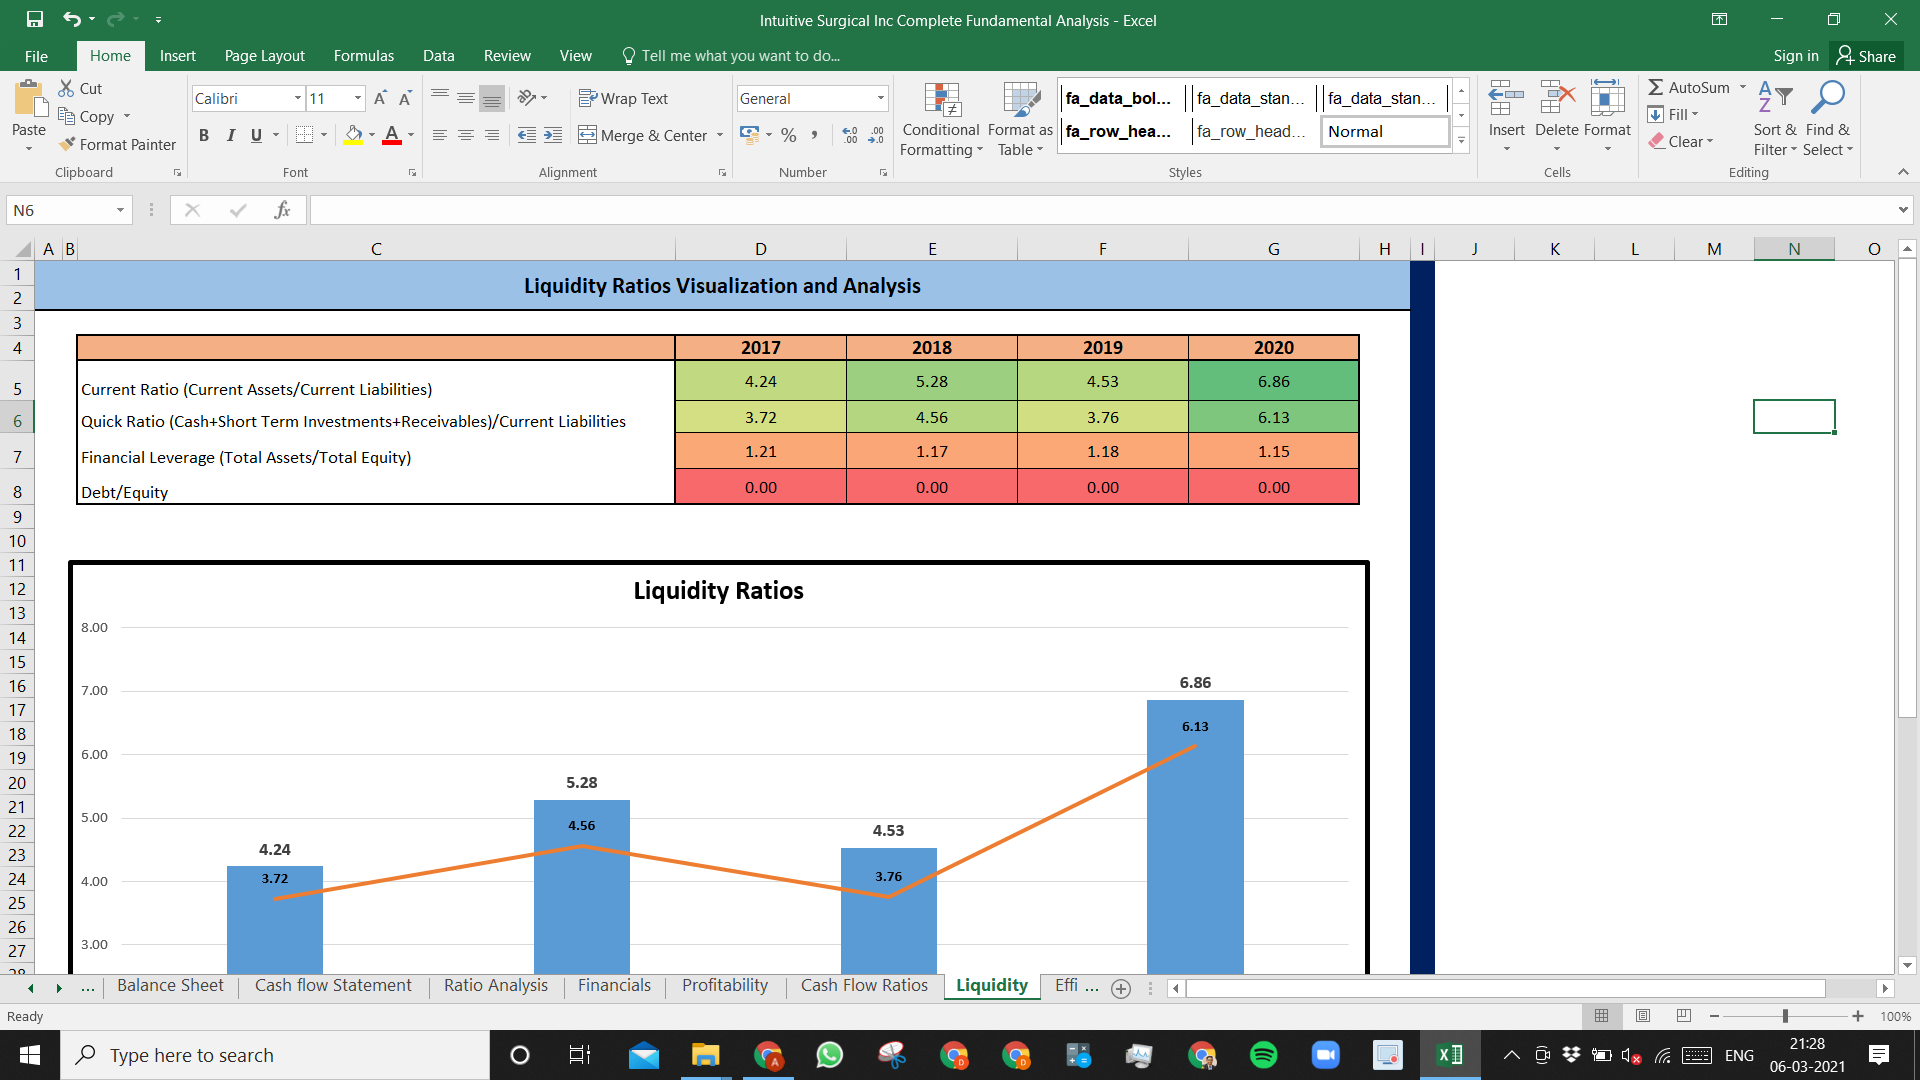The image size is (1920, 1080).
Task: Open AutoSum dropdown arrow
Action: (x=1742, y=87)
